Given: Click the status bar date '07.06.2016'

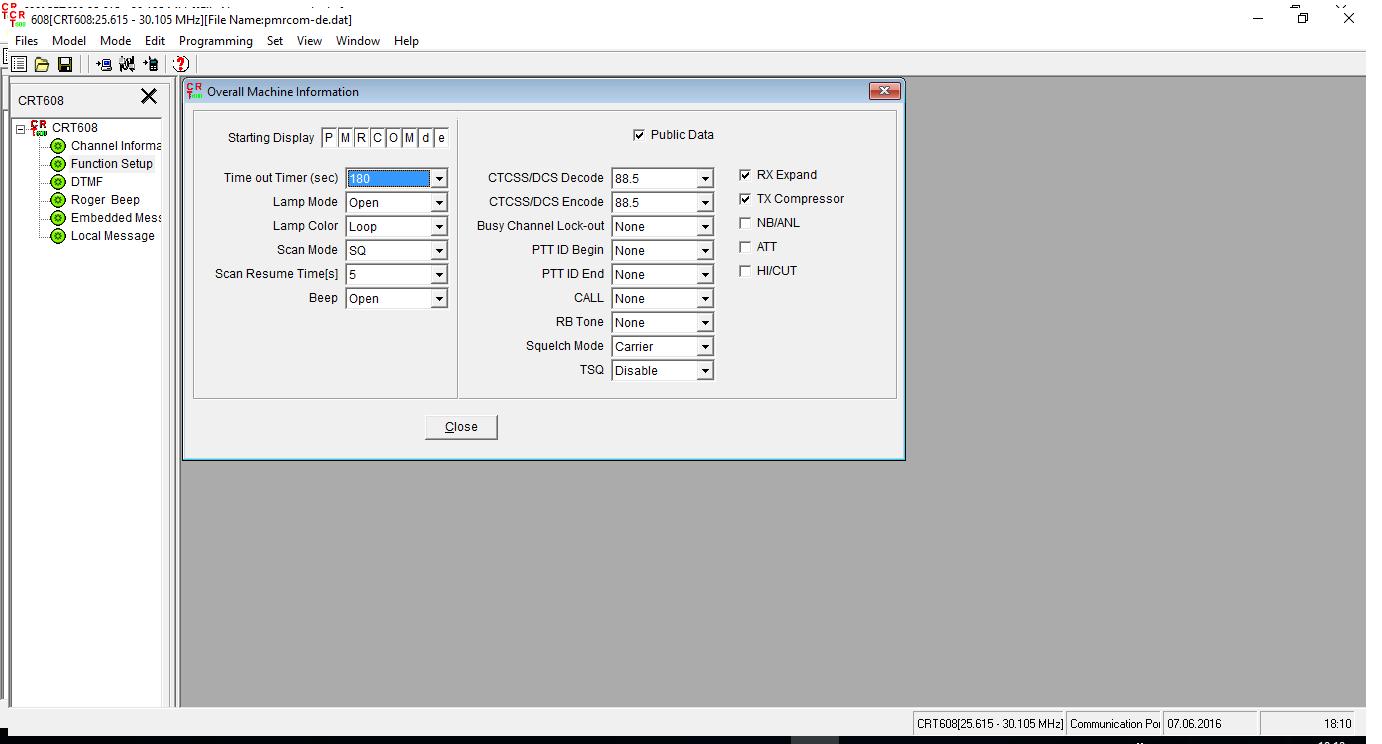Looking at the screenshot, I should coord(1193,724).
